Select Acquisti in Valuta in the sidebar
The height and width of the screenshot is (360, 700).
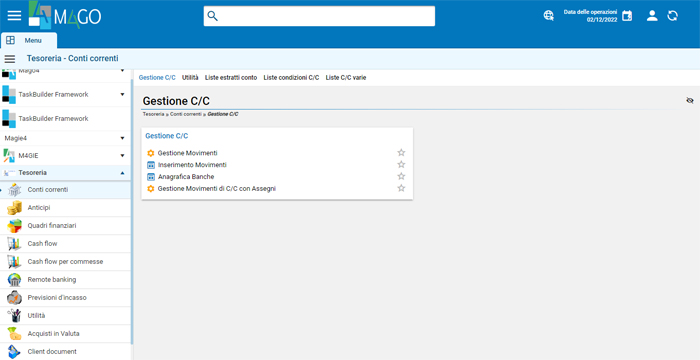click(x=65, y=334)
